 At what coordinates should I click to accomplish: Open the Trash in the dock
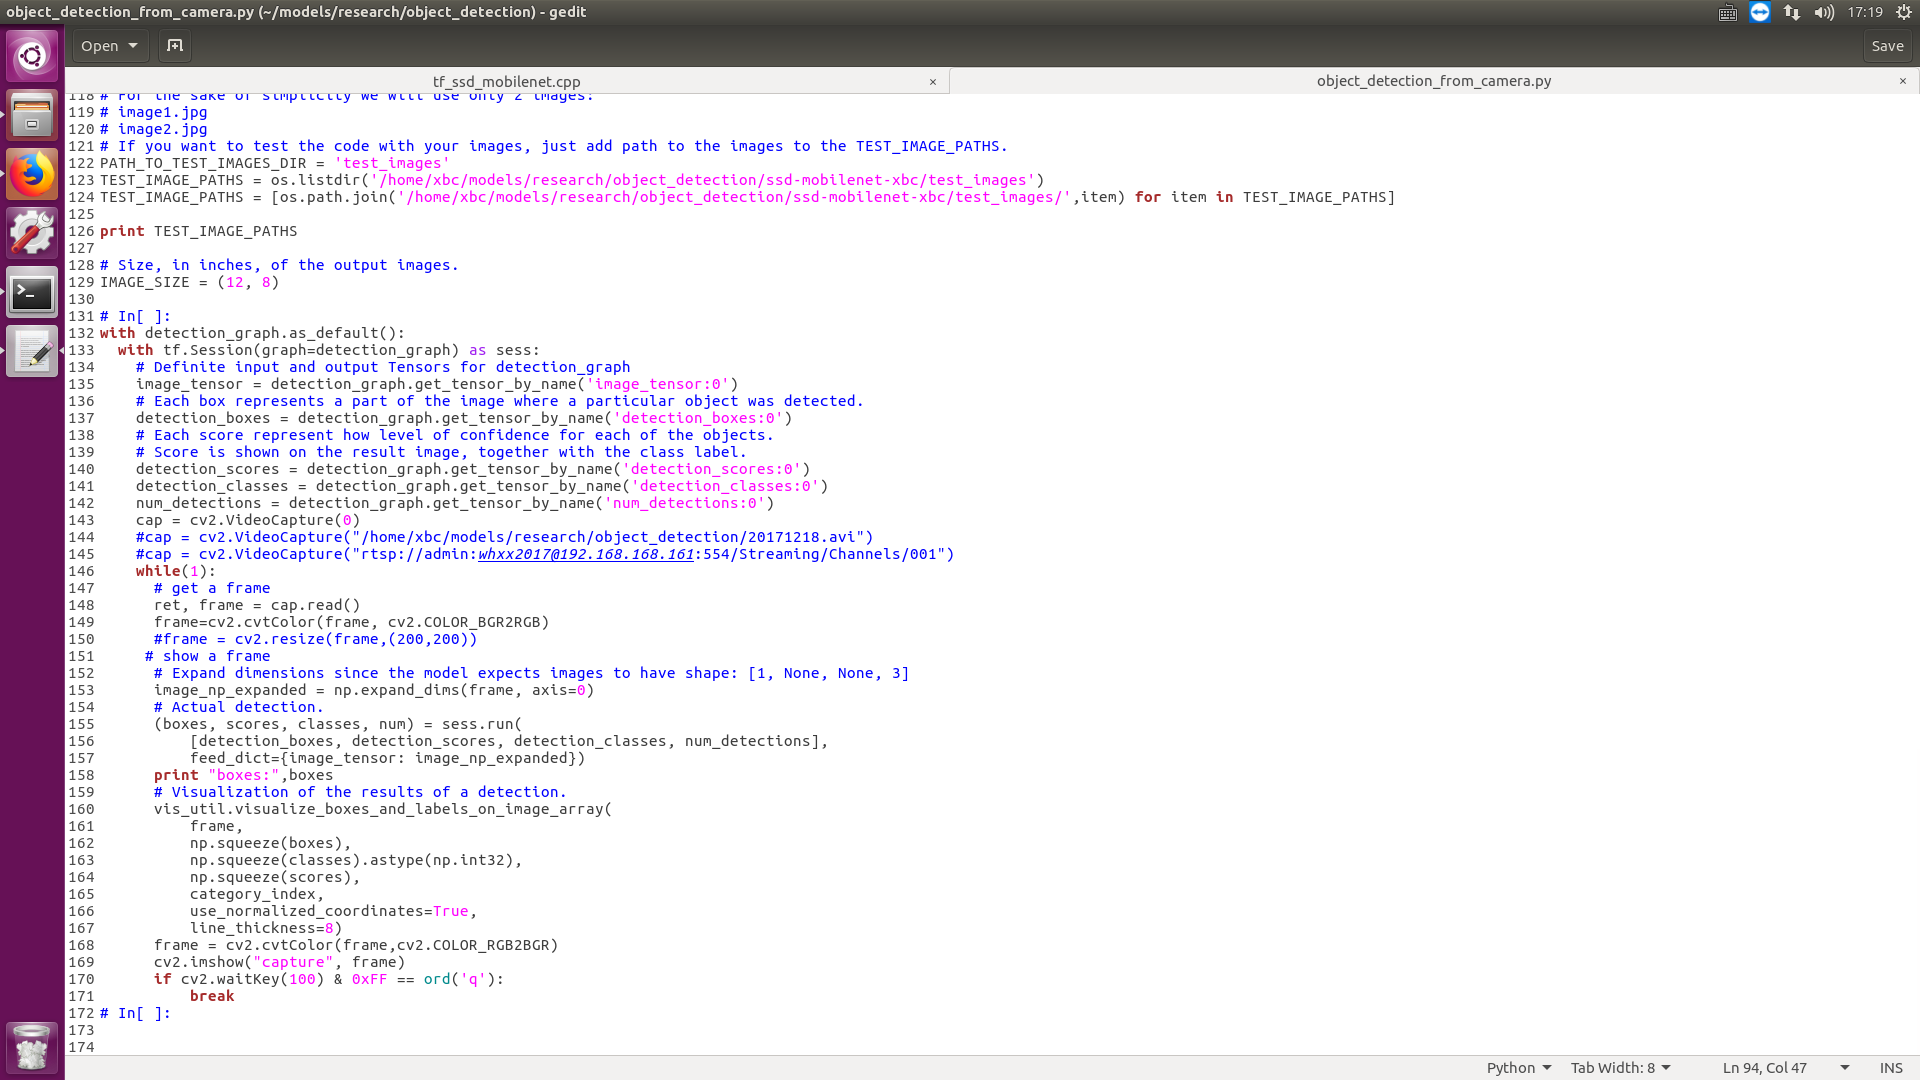pyautogui.click(x=32, y=1047)
